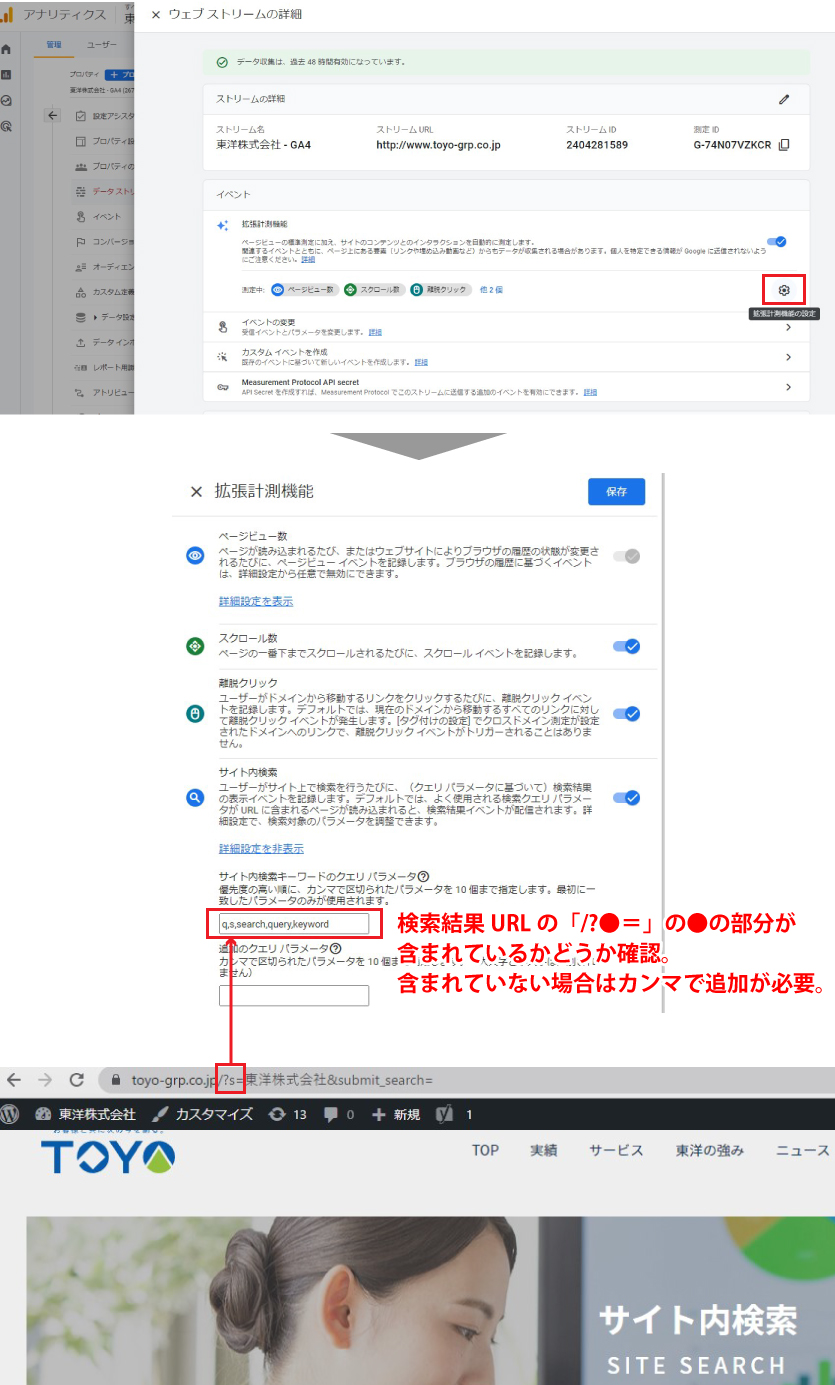Click the site search magnifier icon
This screenshot has width=835, height=1385.
click(x=196, y=798)
